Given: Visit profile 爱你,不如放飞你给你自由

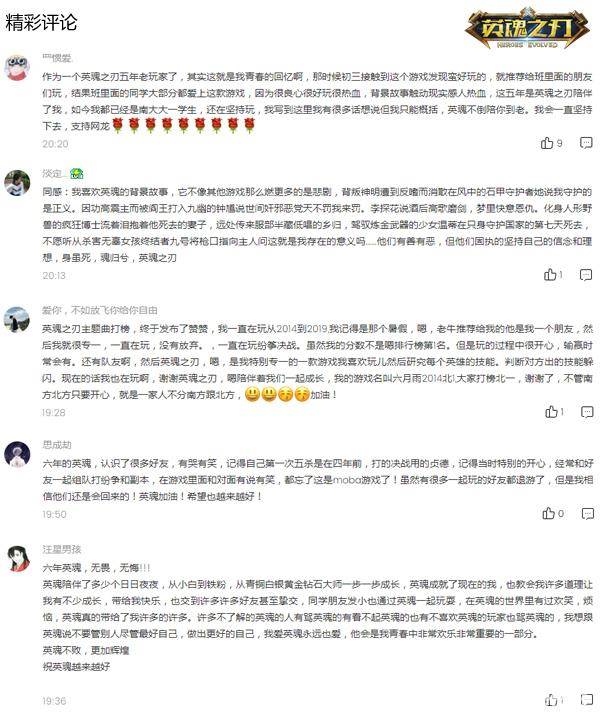Looking at the screenshot, I should pyautogui.click(x=100, y=310).
